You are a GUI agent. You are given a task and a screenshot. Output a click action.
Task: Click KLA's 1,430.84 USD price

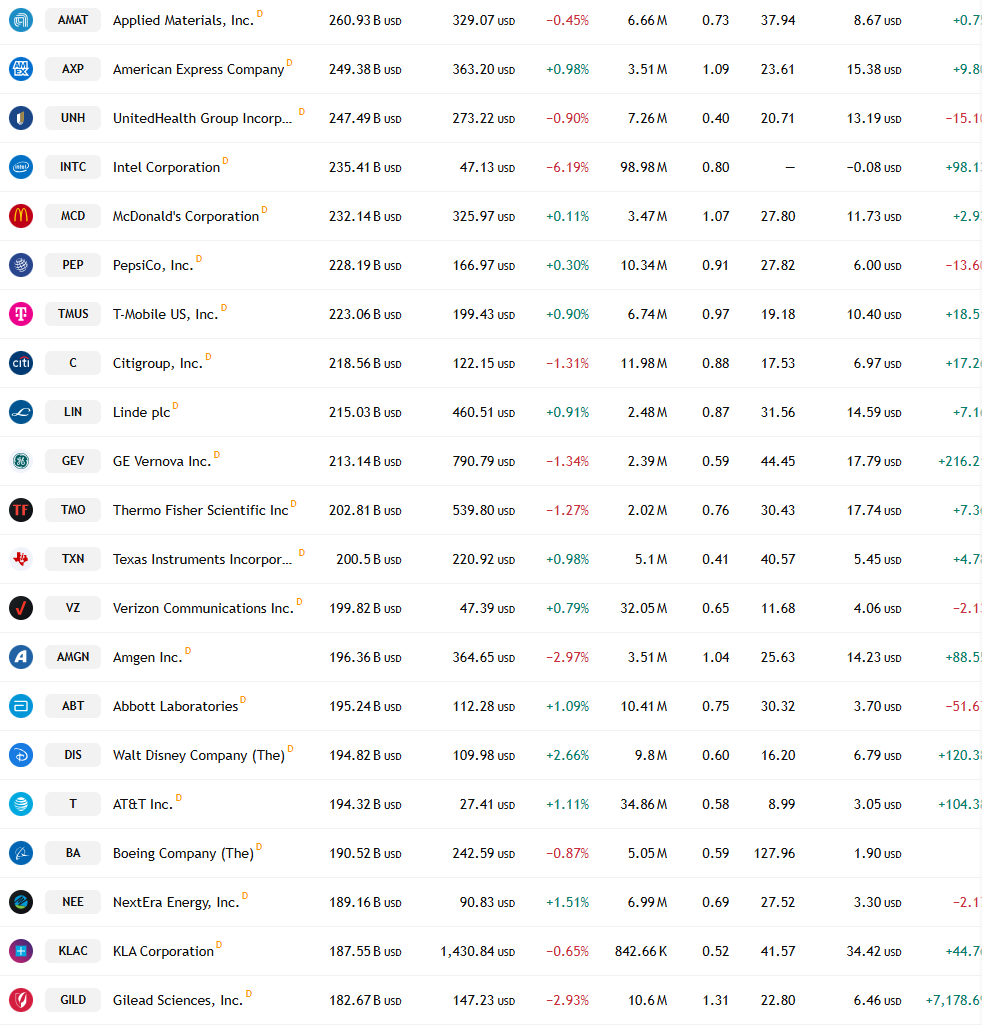click(x=477, y=952)
